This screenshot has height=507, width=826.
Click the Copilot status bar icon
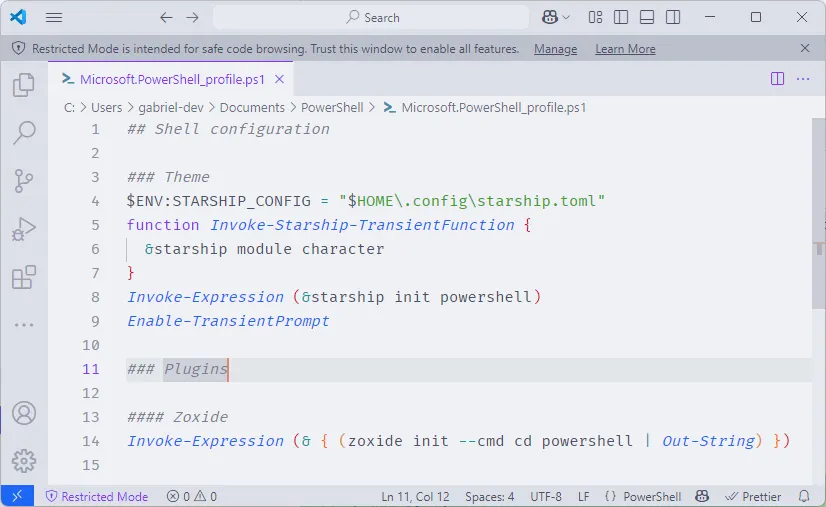pyautogui.click(x=702, y=496)
